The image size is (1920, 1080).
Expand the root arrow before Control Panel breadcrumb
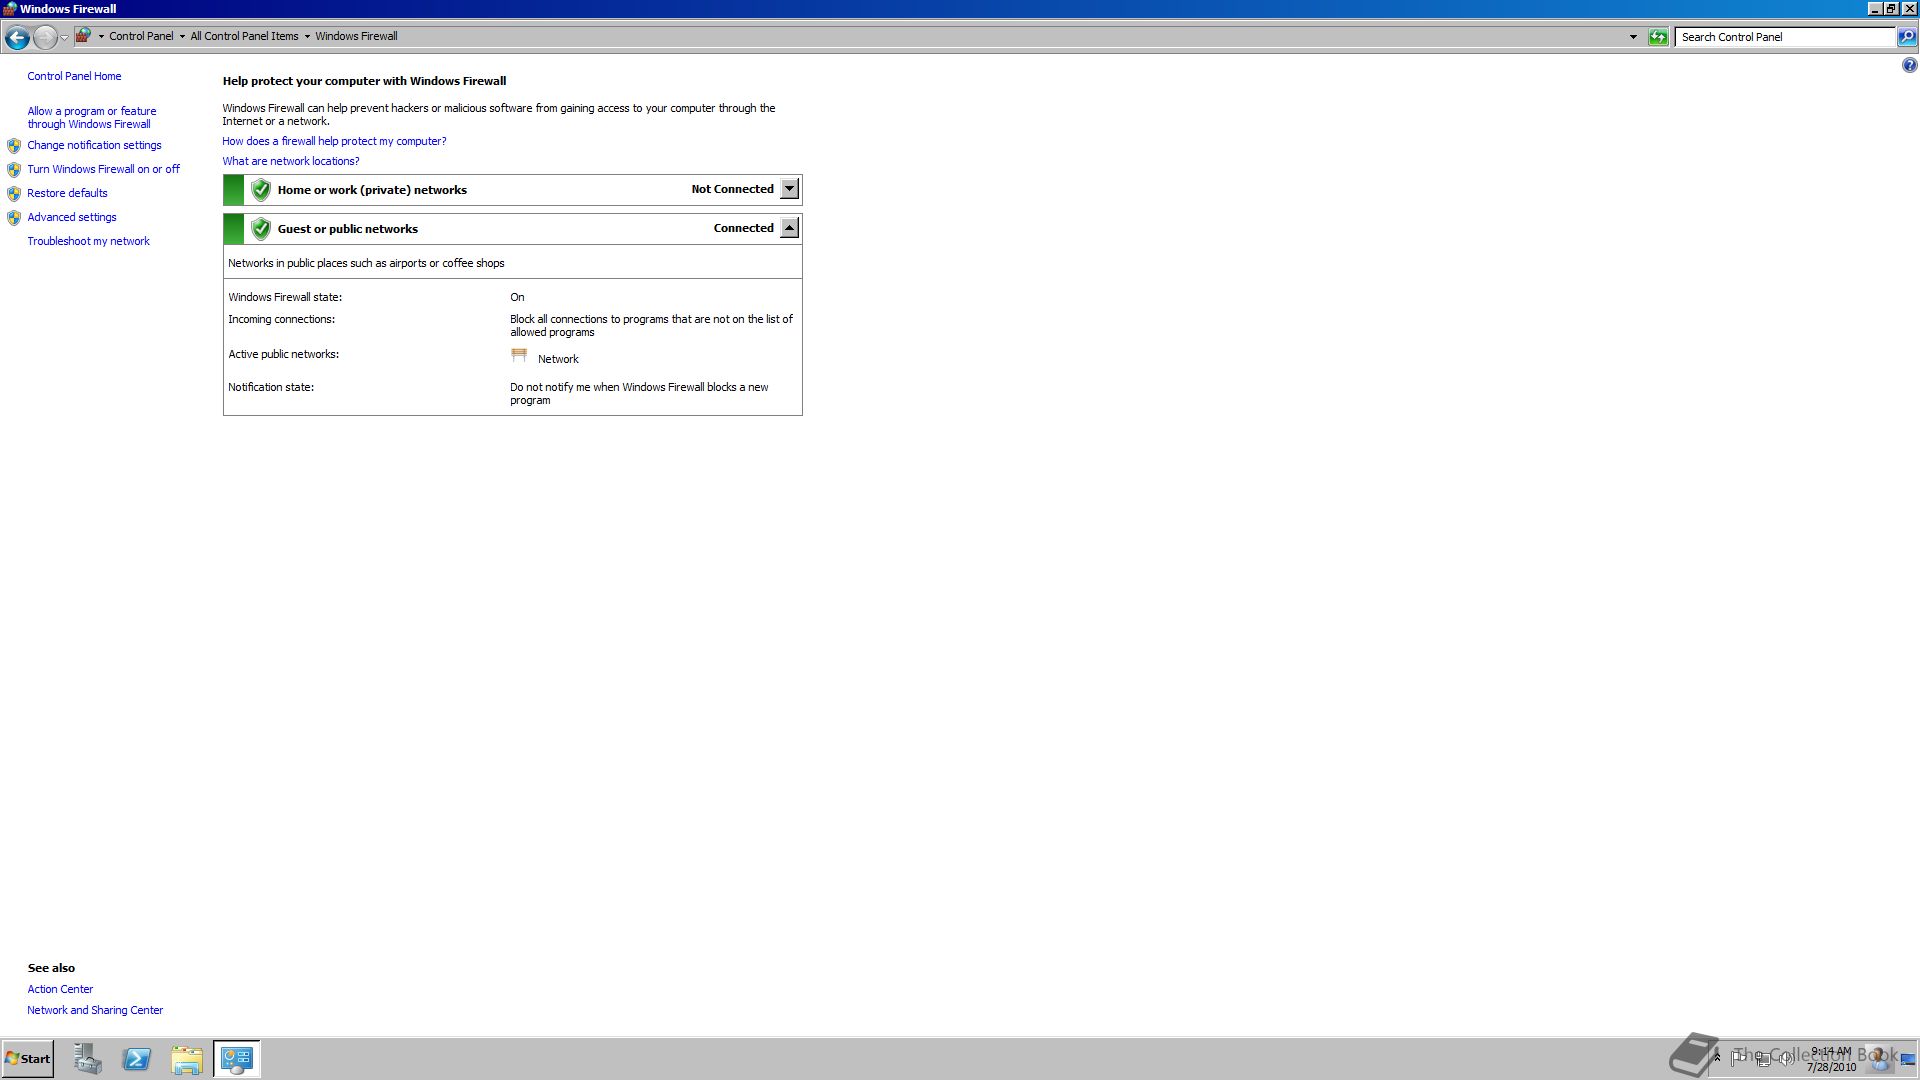tap(101, 37)
